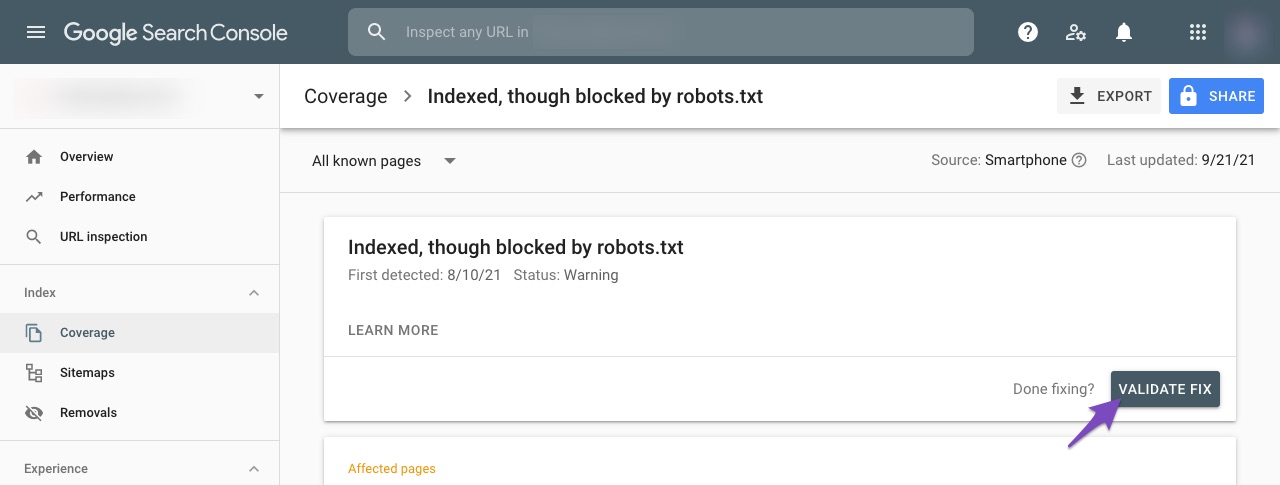Click the Export button
Screen dimensions: 1280x485
point(1109,96)
